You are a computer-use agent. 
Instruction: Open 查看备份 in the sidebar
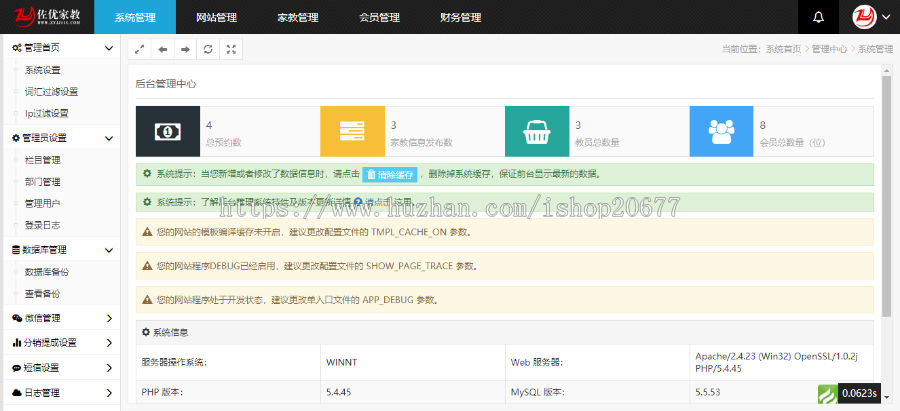pyautogui.click(x=42, y=294)
